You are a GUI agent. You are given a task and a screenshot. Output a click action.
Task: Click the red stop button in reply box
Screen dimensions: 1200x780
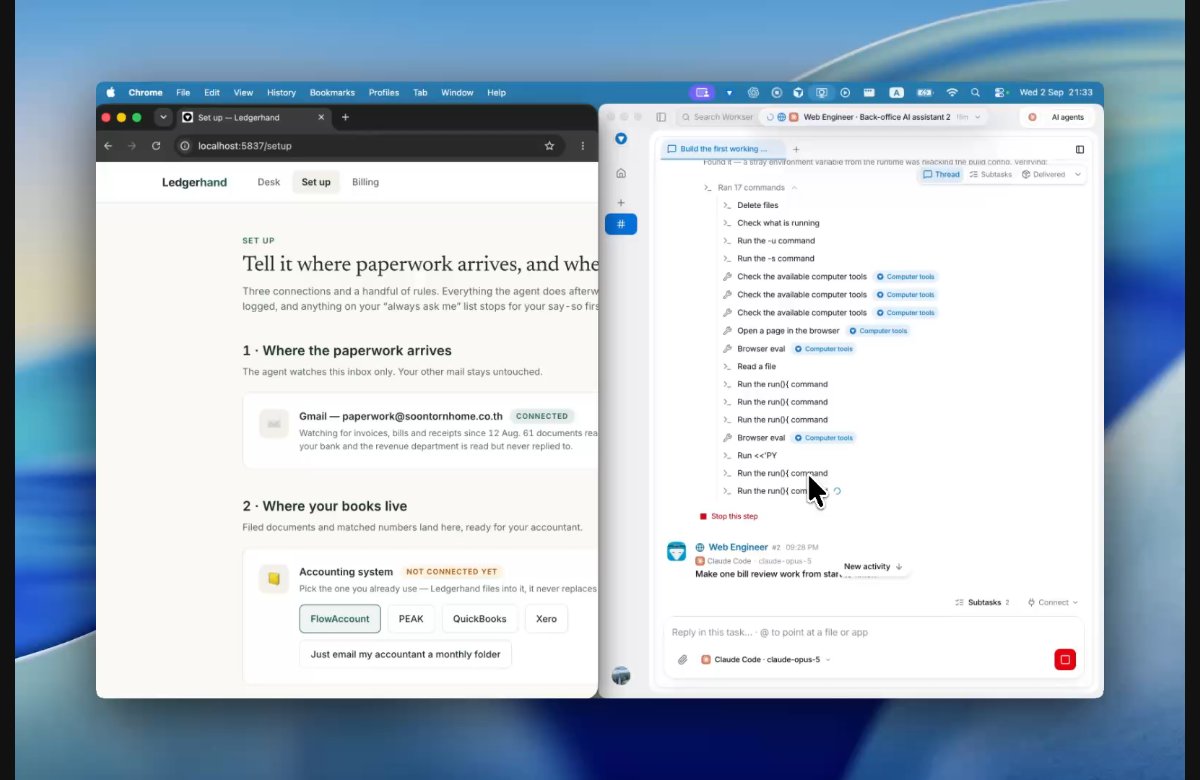1065,660
